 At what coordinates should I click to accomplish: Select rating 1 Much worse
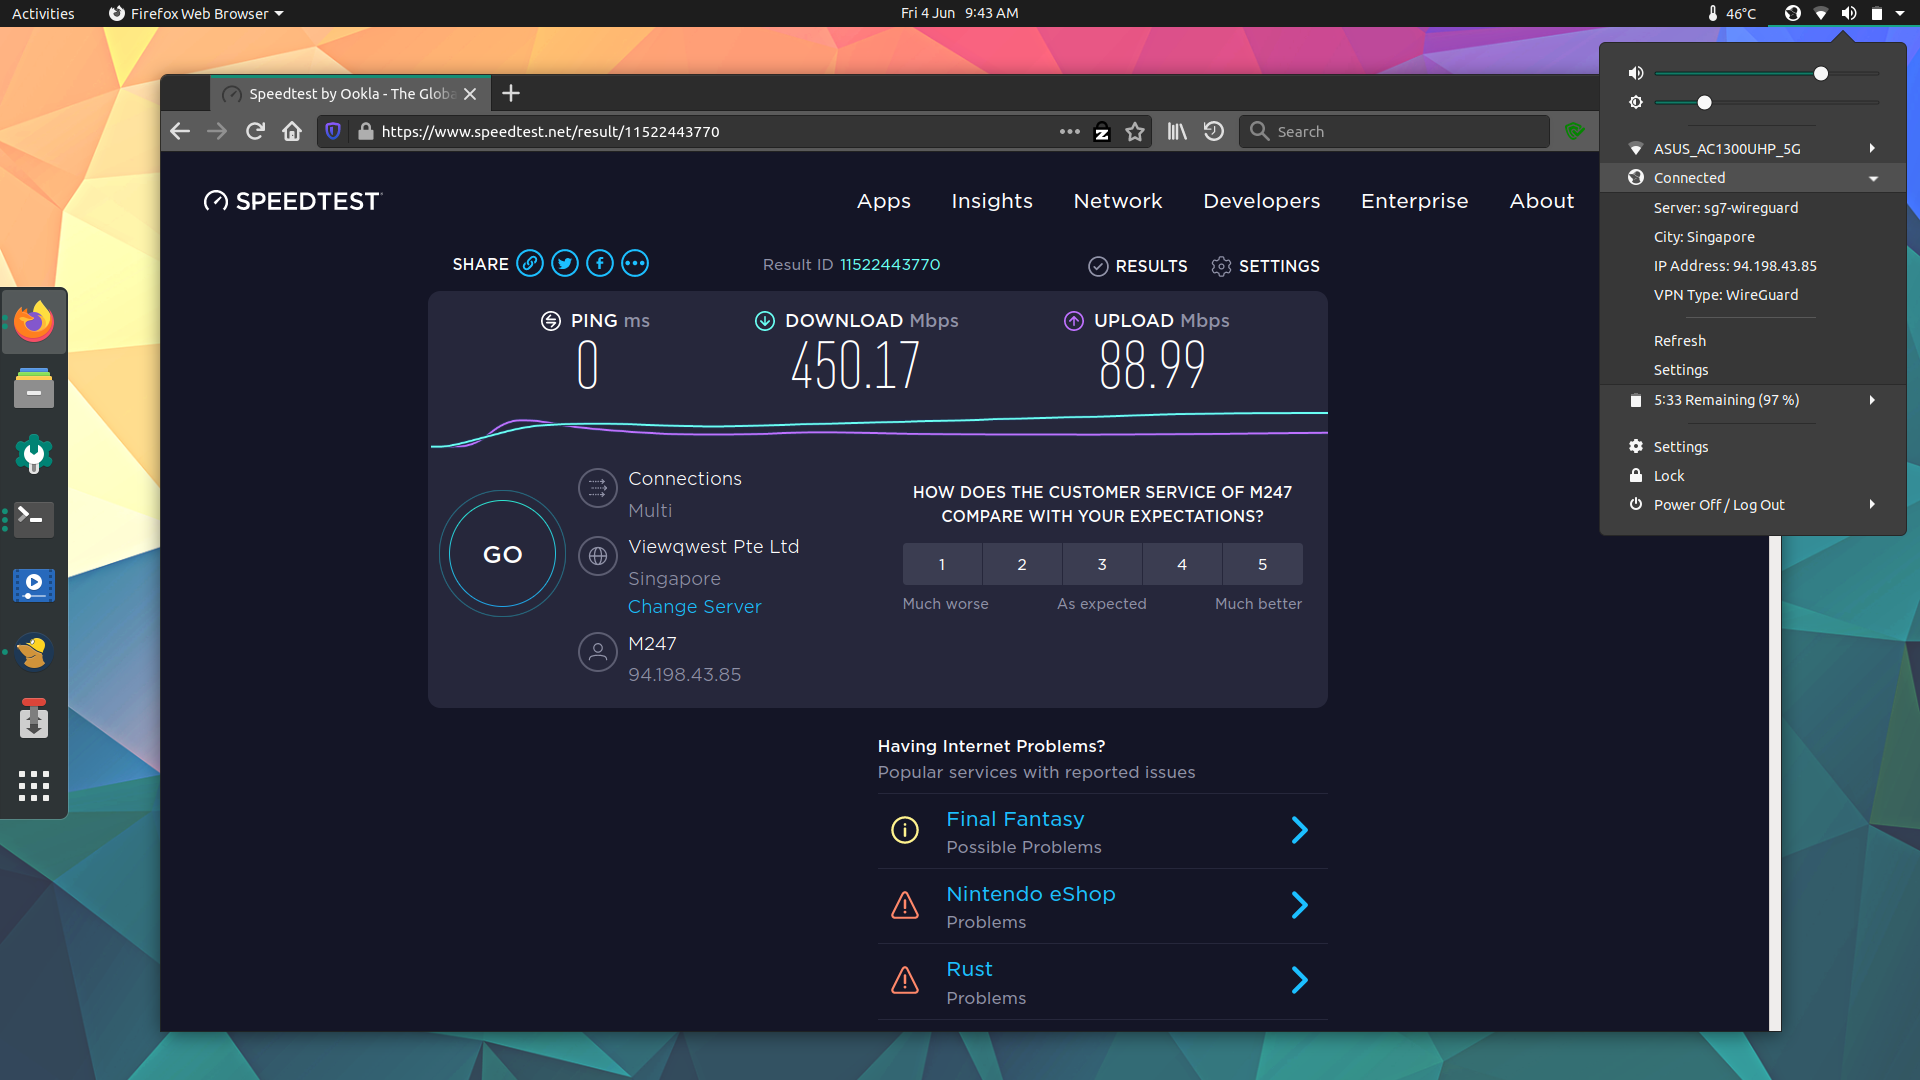942,565
